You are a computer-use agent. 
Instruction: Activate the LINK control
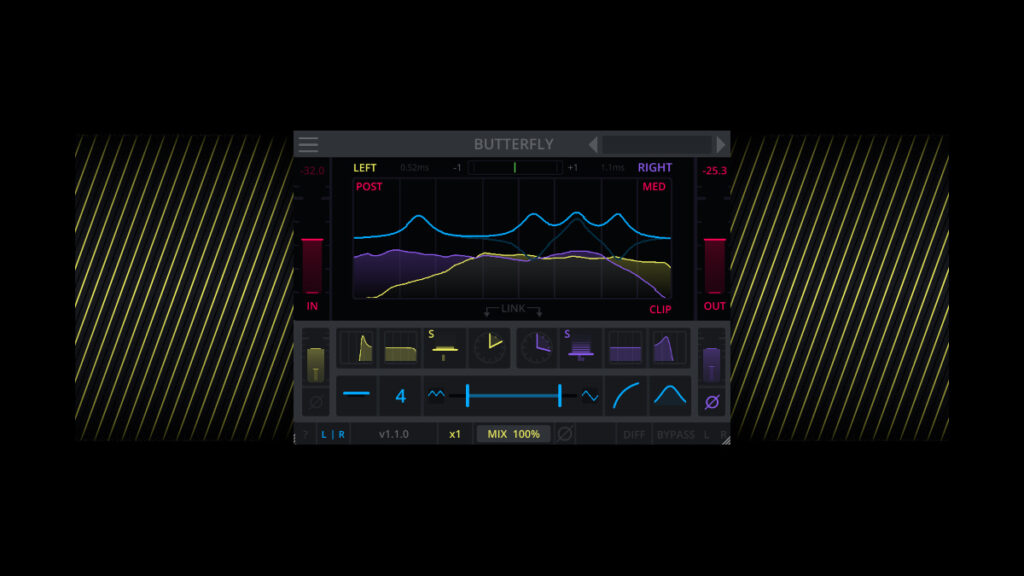click(x=513, y=308)
